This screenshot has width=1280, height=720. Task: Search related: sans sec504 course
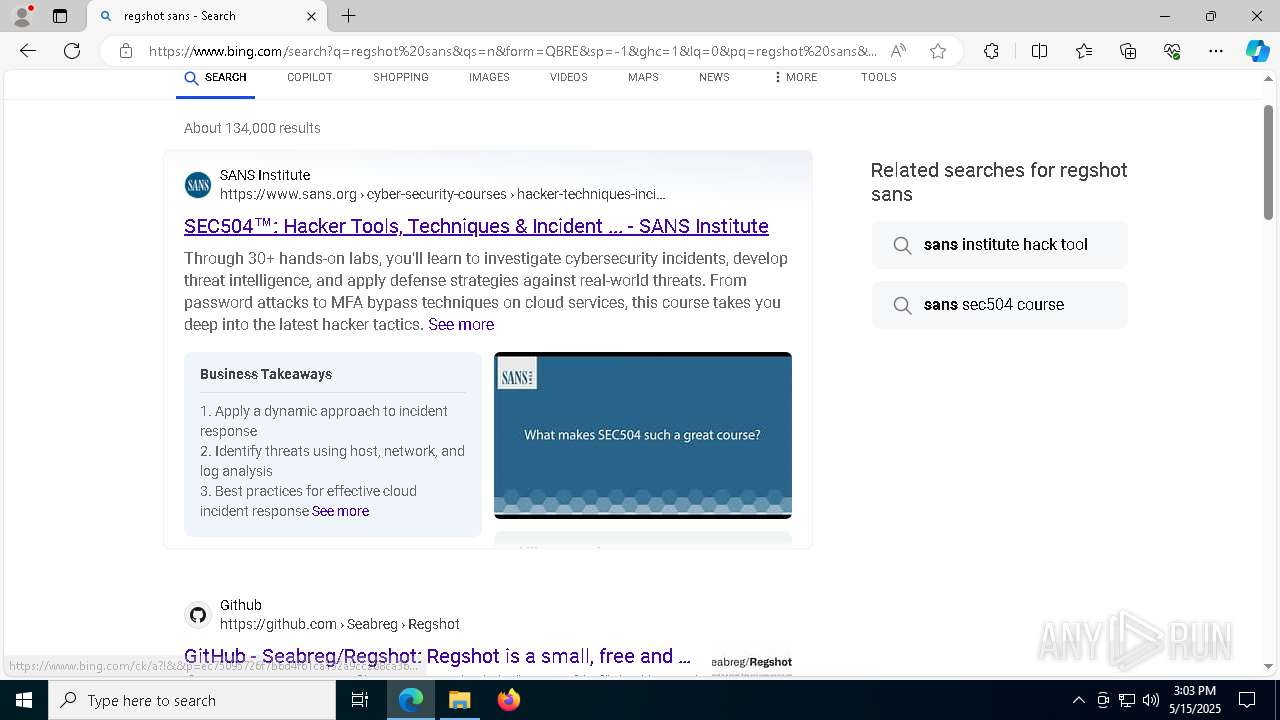(999, 305)
